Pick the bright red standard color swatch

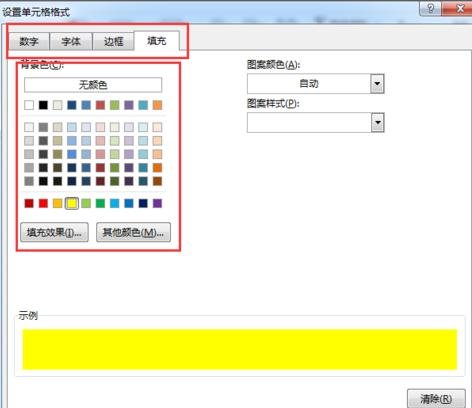[x=43, y=203]
